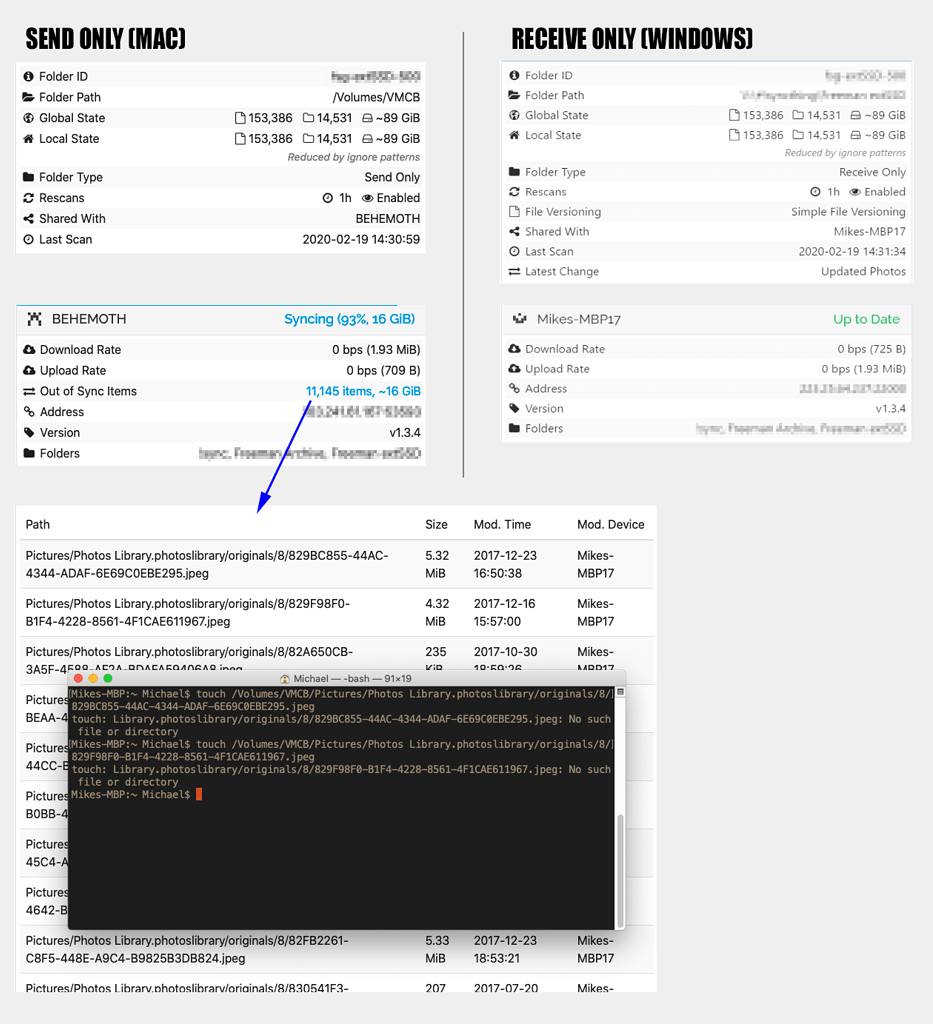Click the Version tag icon under Mikes-MBP17
Screen dimensions: 933x1024
[x=514, y=409]
